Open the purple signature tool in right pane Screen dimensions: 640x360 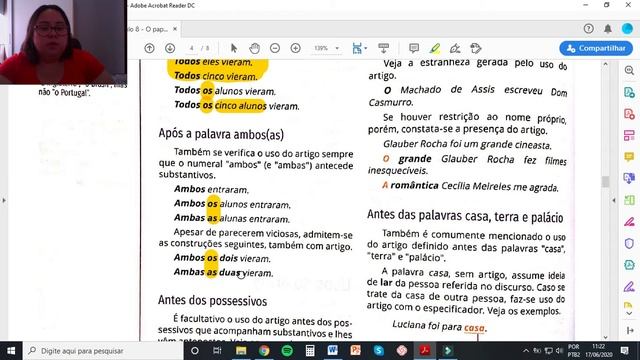(629, 287)
